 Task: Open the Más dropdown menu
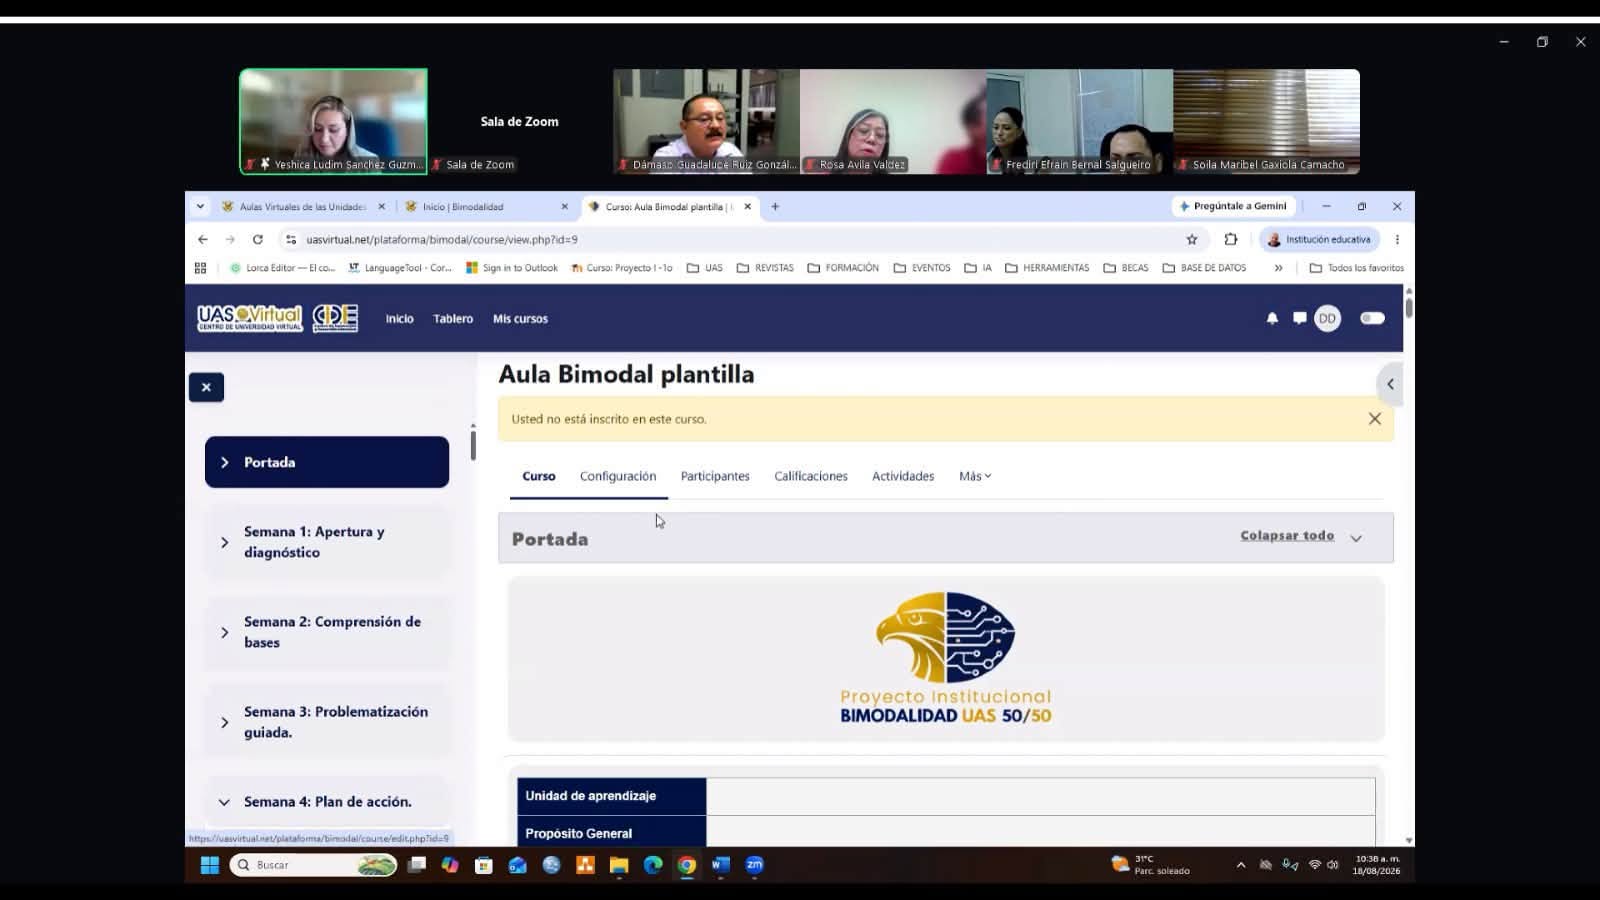pos(975,476)
